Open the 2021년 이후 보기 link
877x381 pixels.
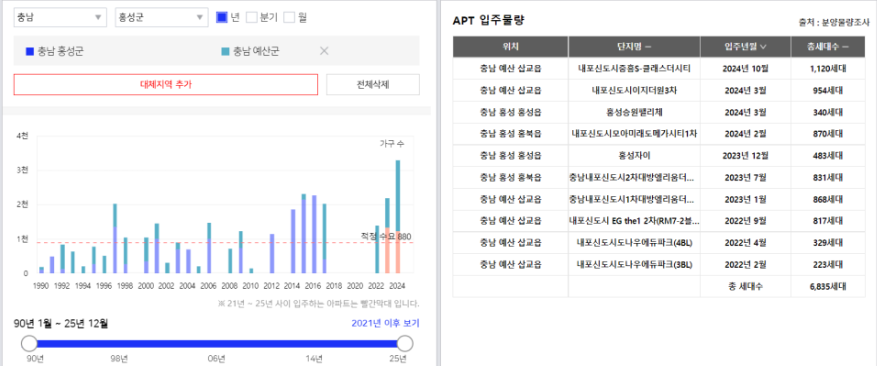[x=385, y=323]
